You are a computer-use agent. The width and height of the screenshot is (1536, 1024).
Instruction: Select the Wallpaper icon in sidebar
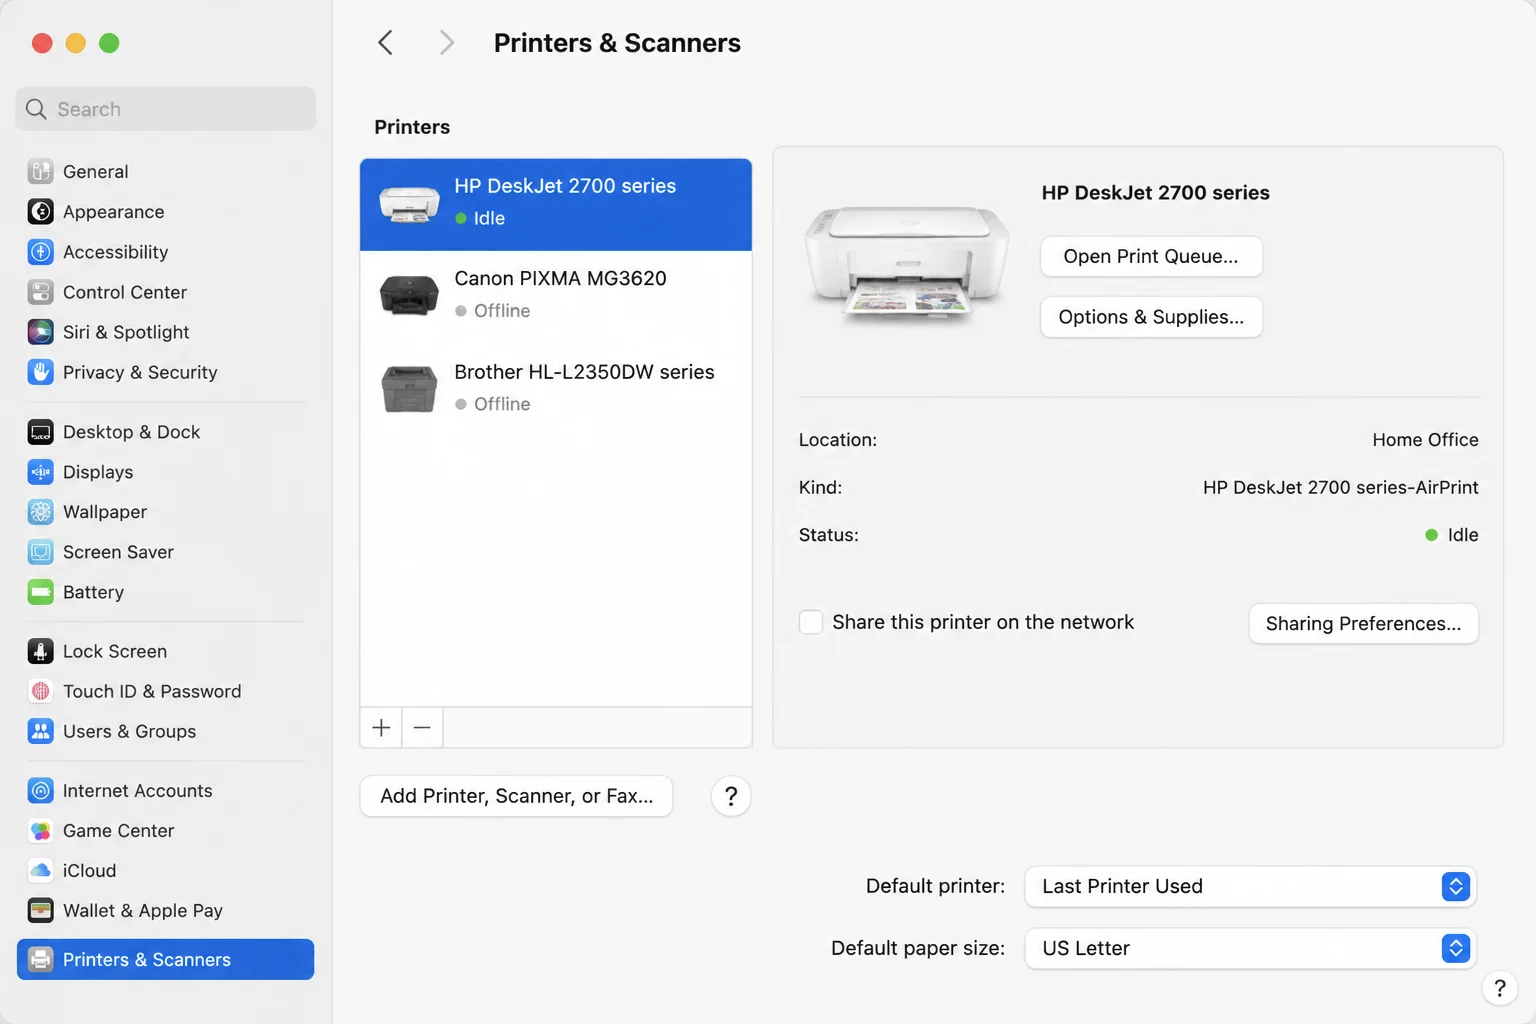[x=40, y=512]
